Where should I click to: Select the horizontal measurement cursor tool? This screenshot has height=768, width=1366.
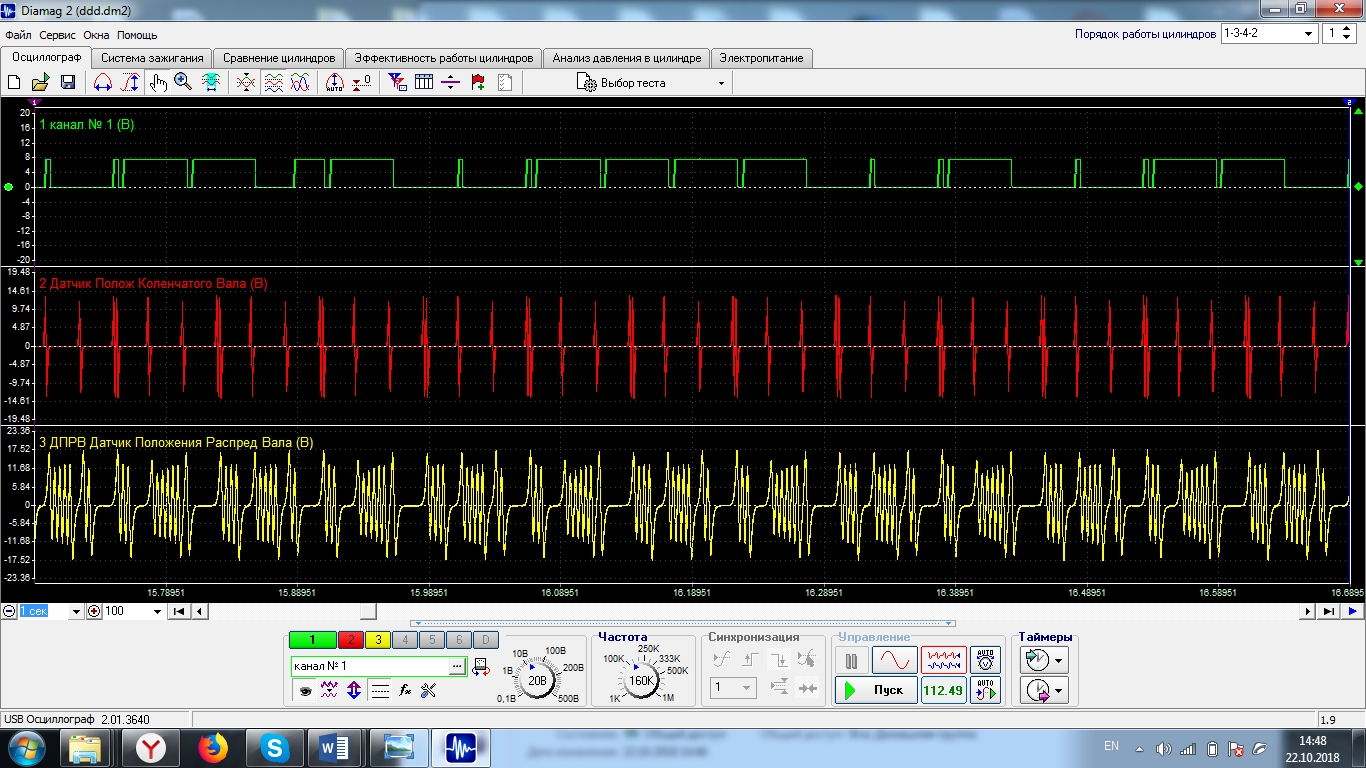tap(102, 83)
